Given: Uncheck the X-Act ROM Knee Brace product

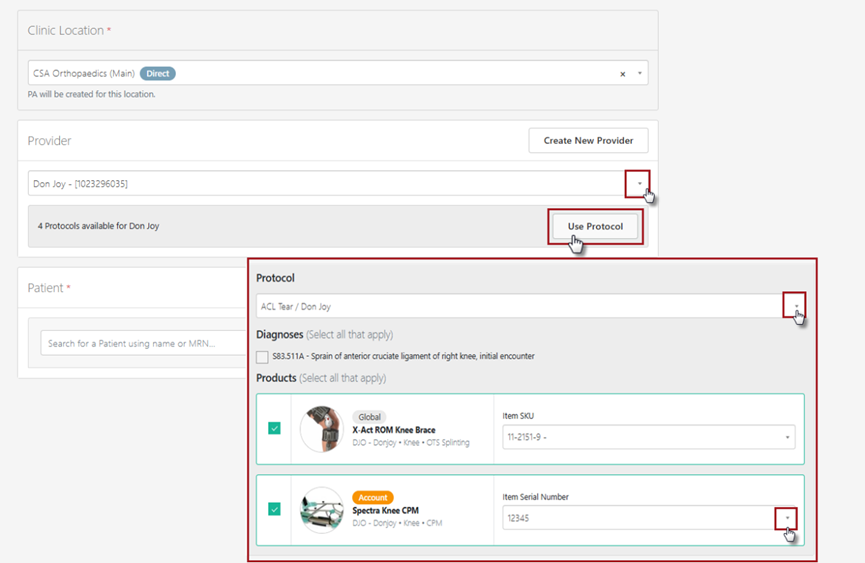Looking at the screenshot, I should (x=274, y=428).
